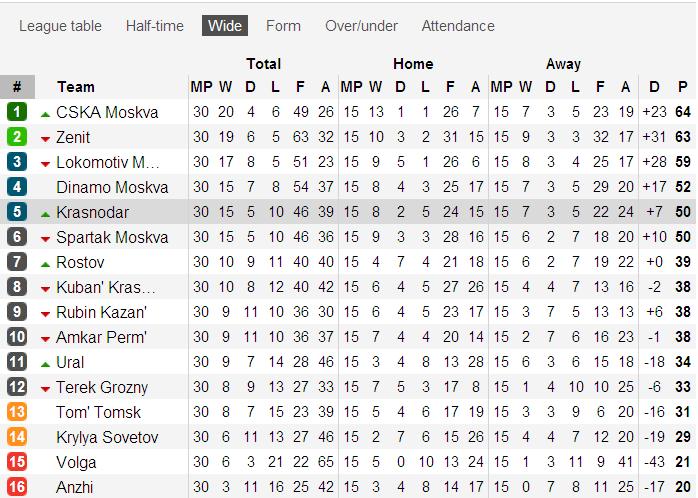The width and height of the screenshot is (698, 498).
Task: Open the Half-time tab
Action: point(154,26)
